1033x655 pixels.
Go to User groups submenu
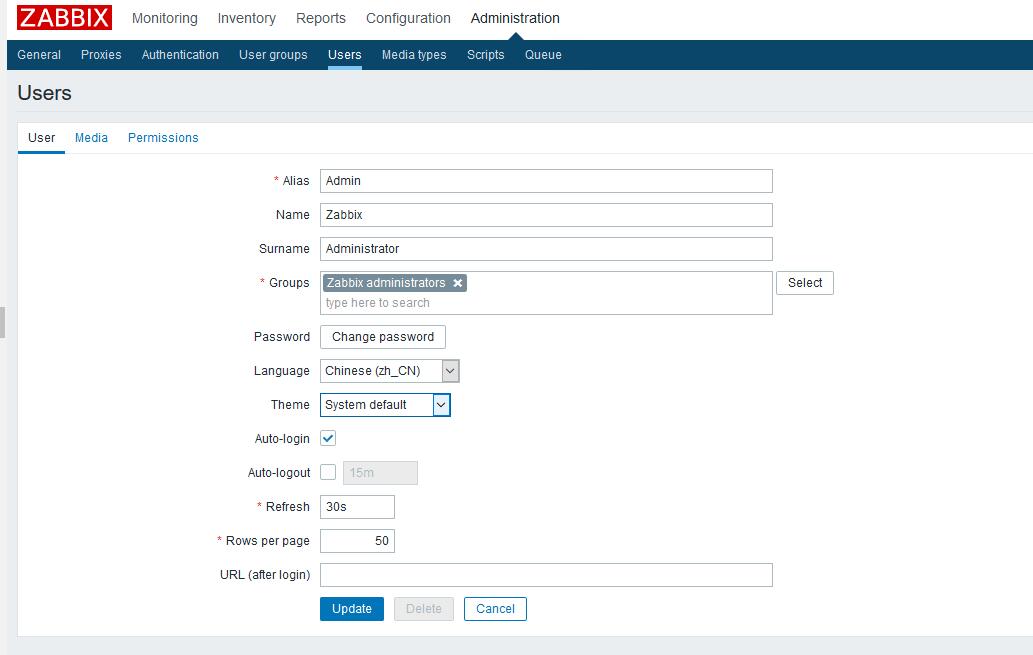(x=273, y=55)
